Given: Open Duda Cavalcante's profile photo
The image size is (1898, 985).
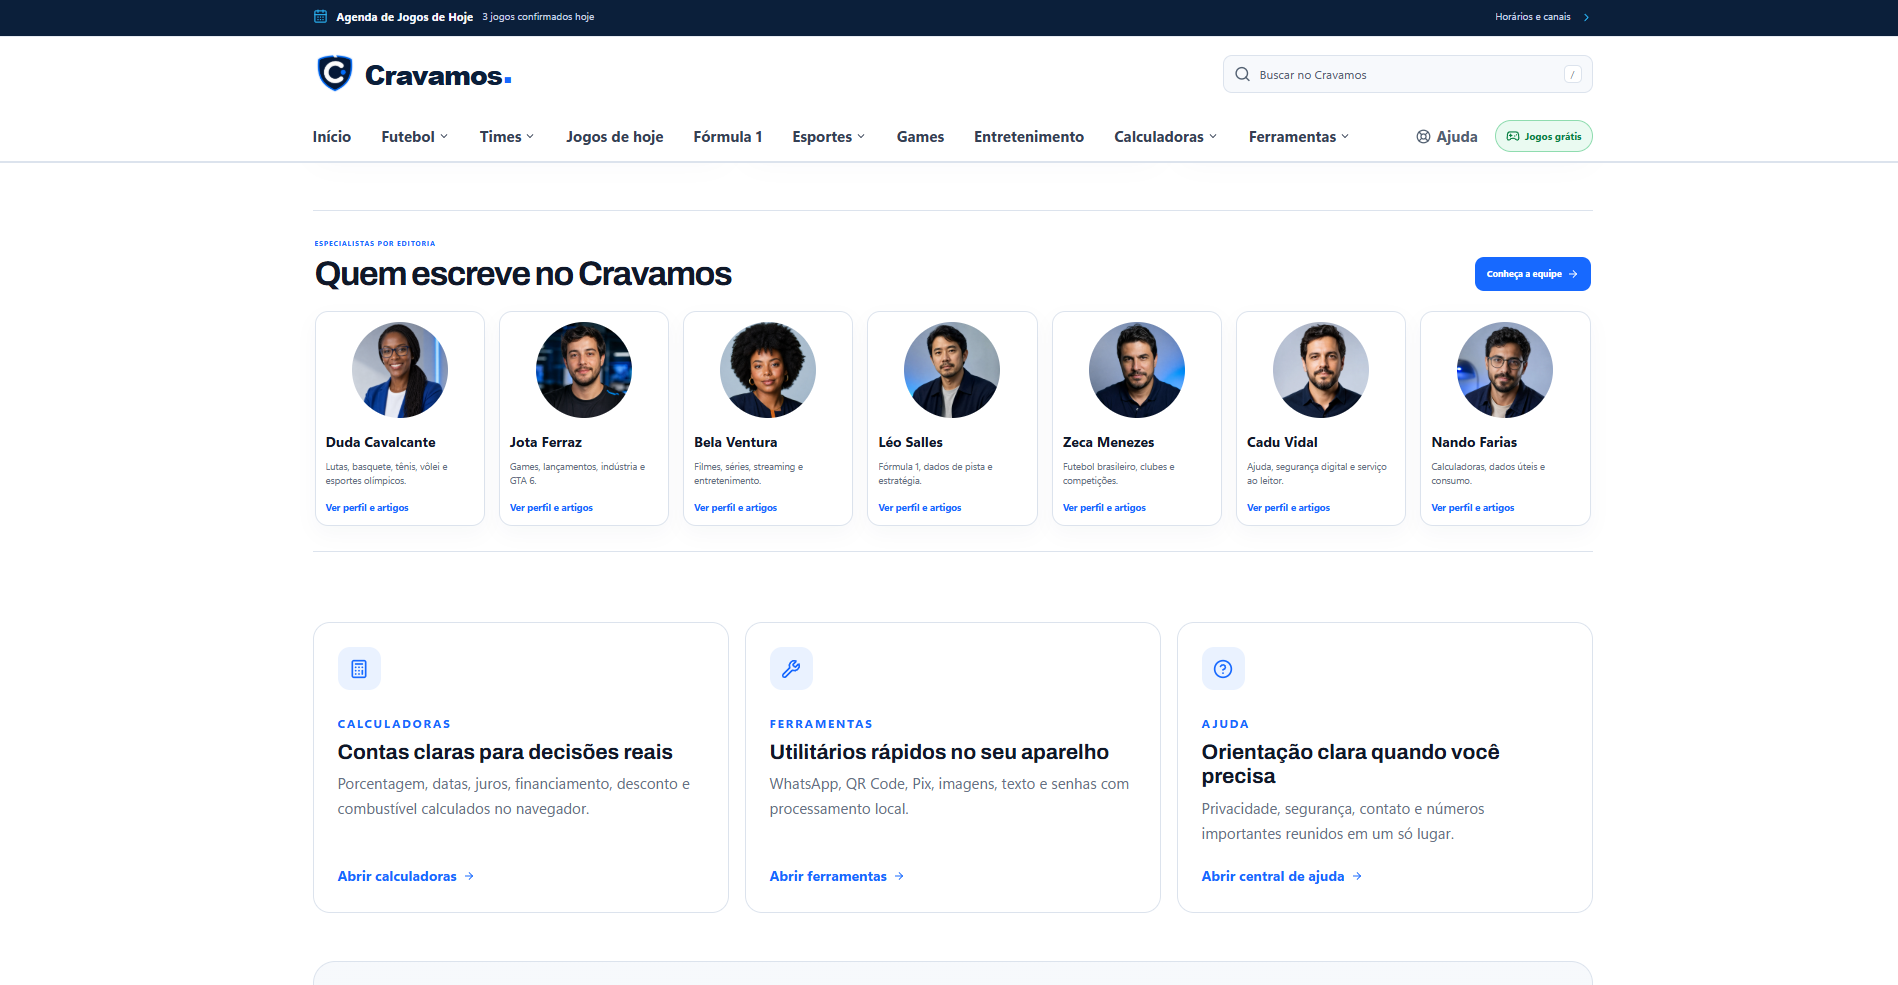Looking at the screenshot, I should (400, 370).
